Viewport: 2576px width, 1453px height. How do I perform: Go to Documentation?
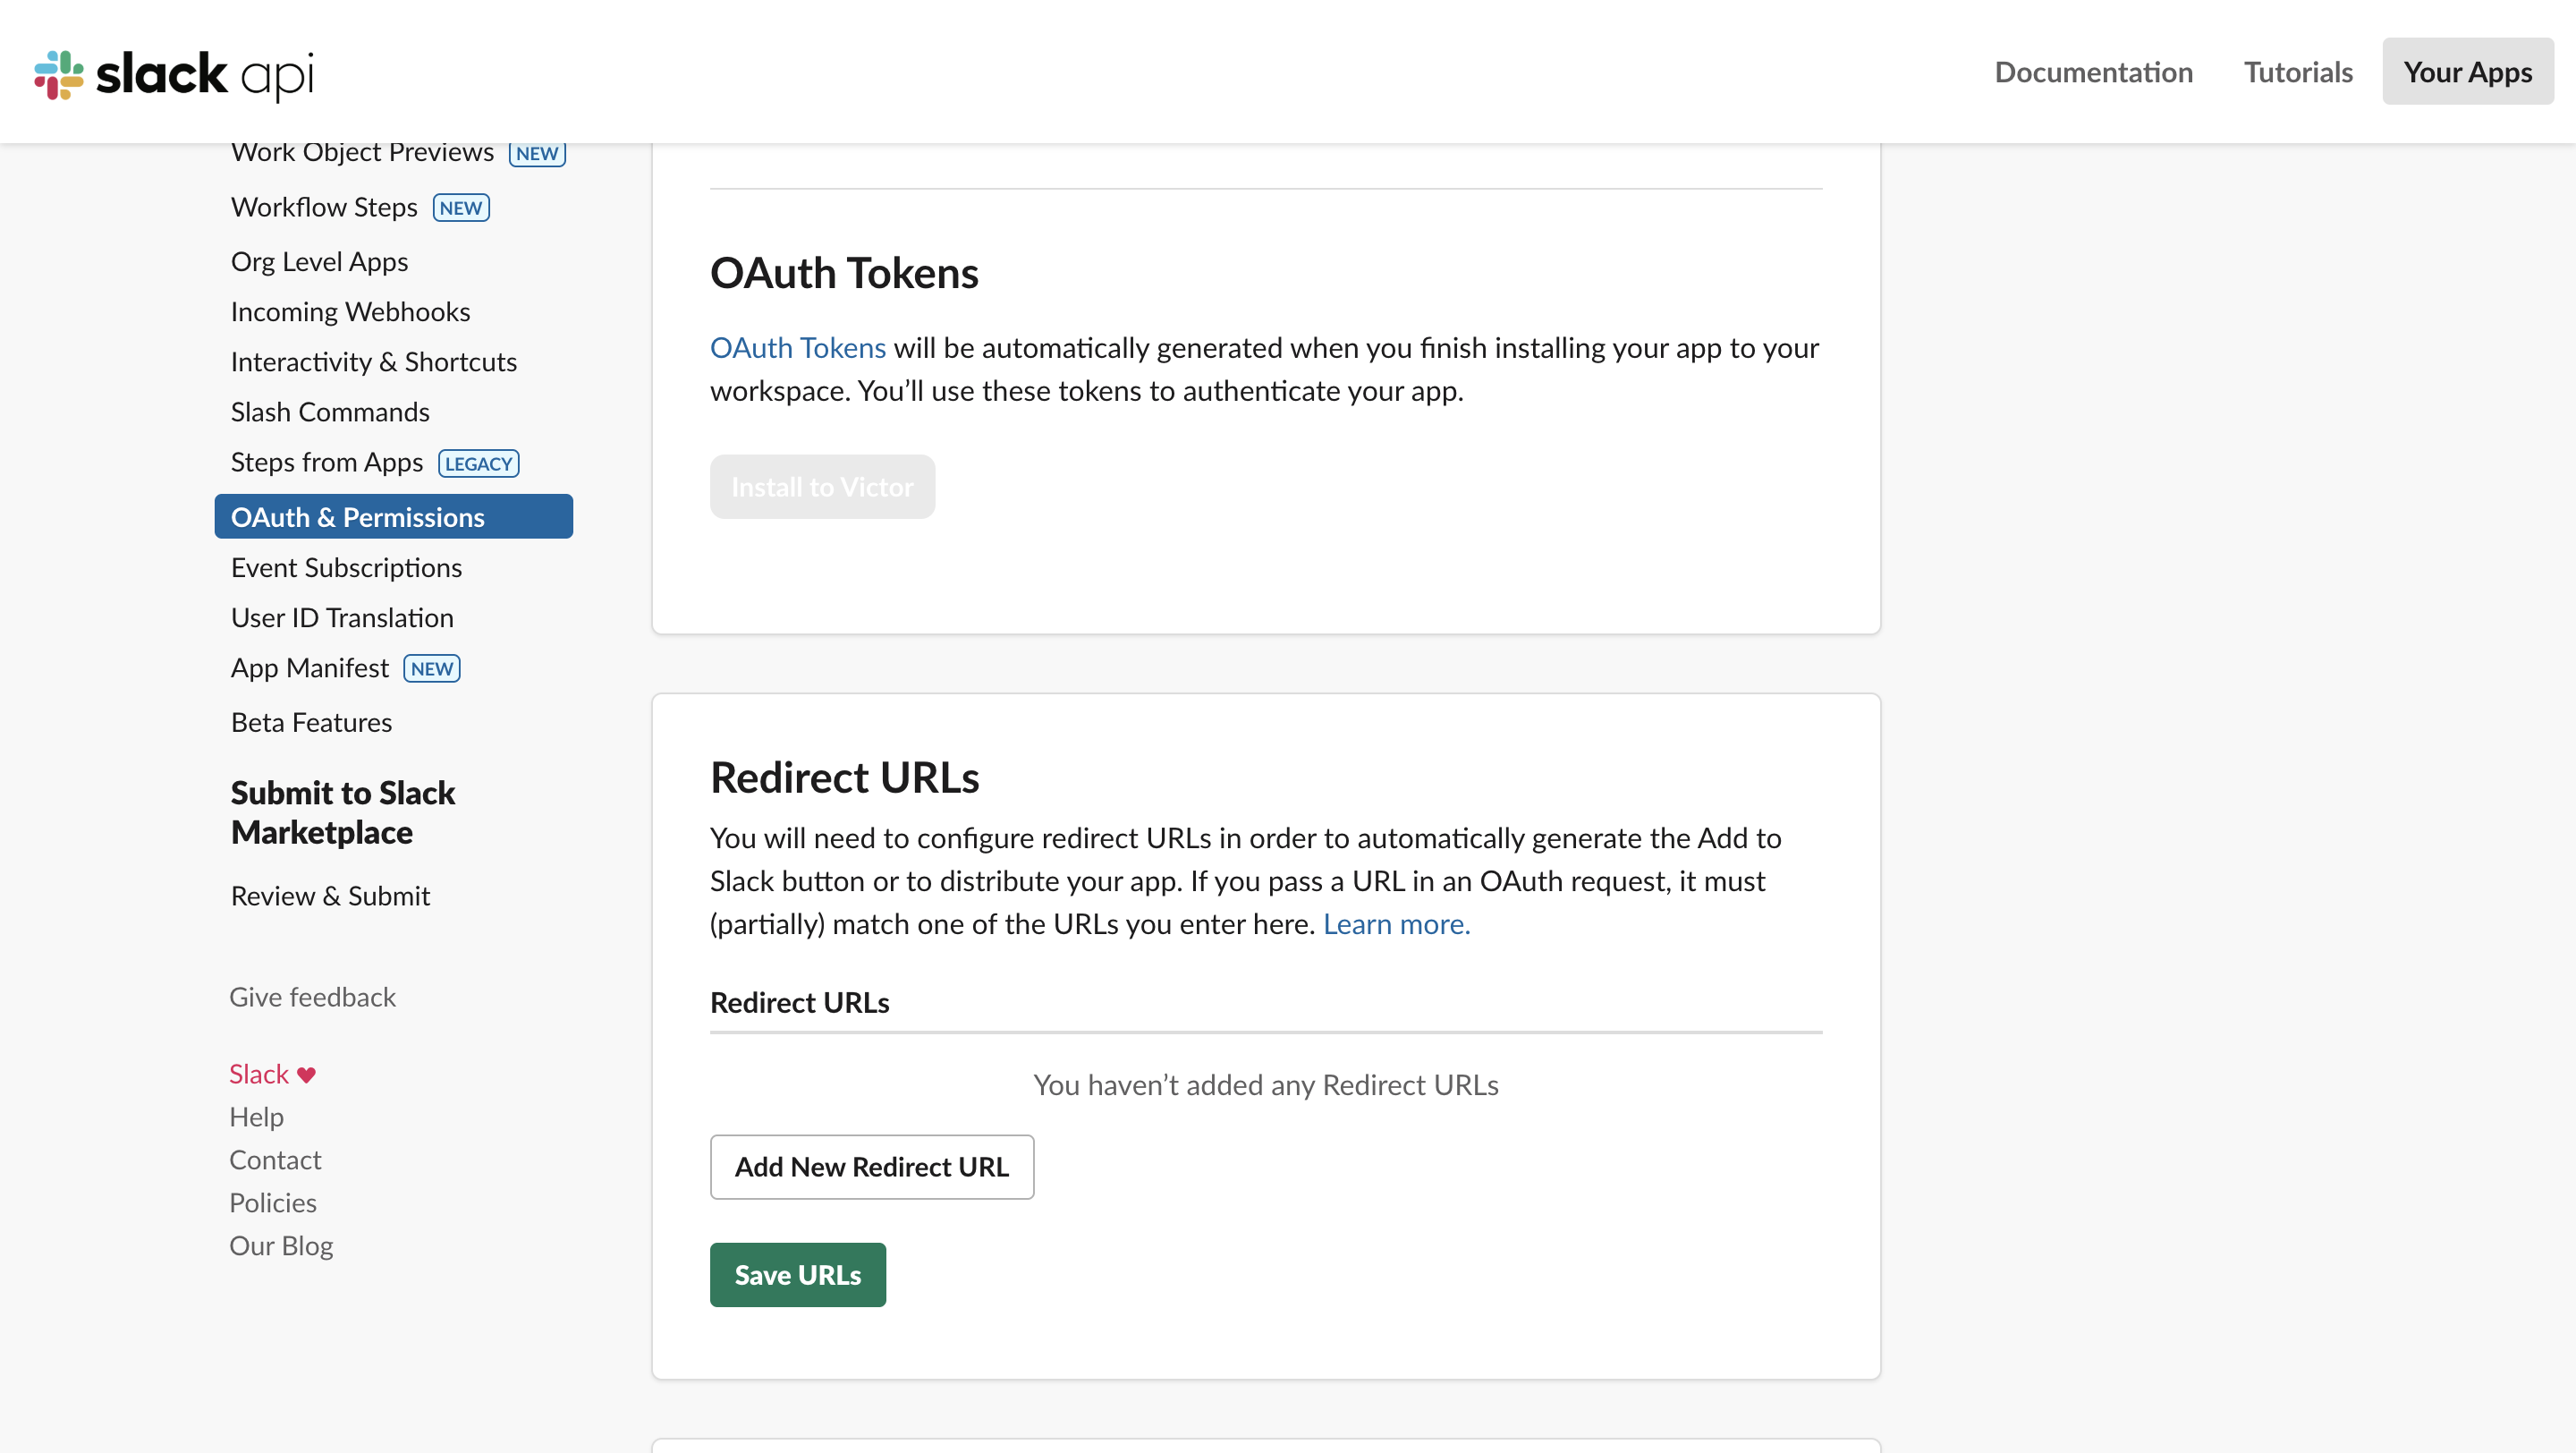[x=2093, y=71]
